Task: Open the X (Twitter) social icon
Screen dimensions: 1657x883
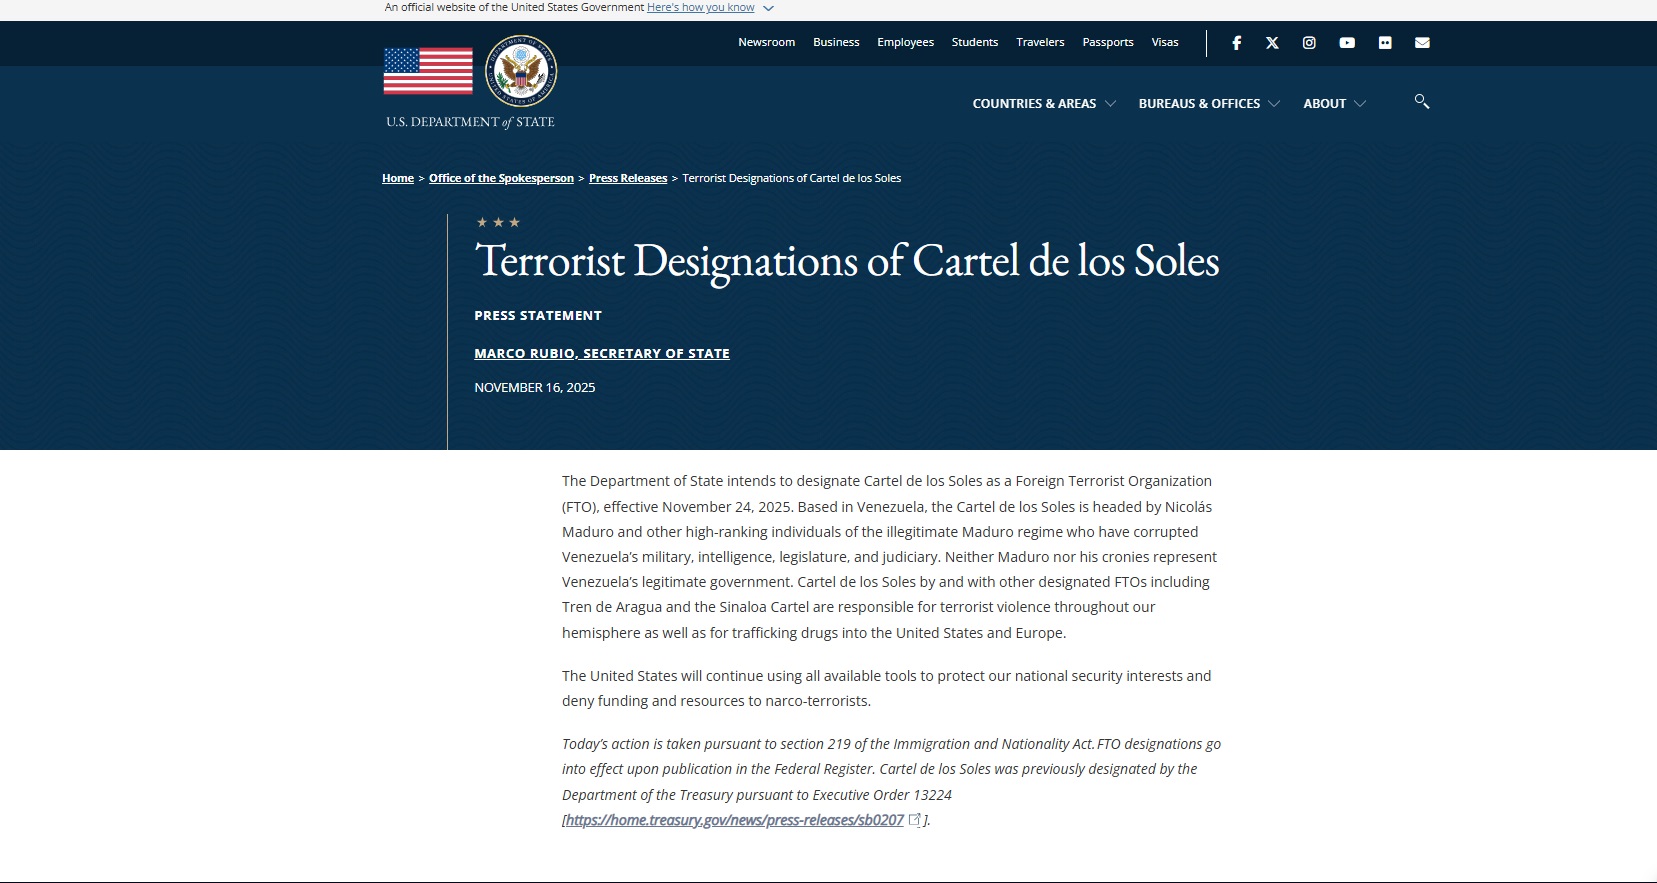Action: 1272,43
